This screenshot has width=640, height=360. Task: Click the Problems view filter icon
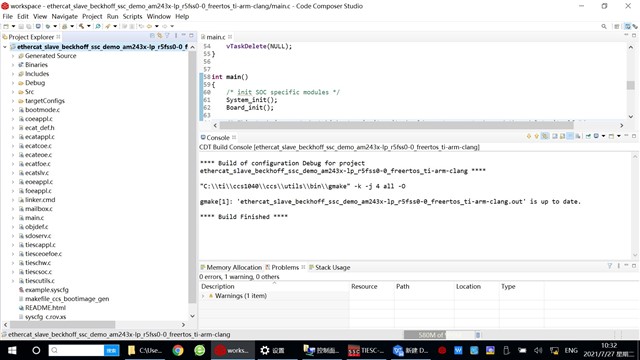[x=610, y=266]
